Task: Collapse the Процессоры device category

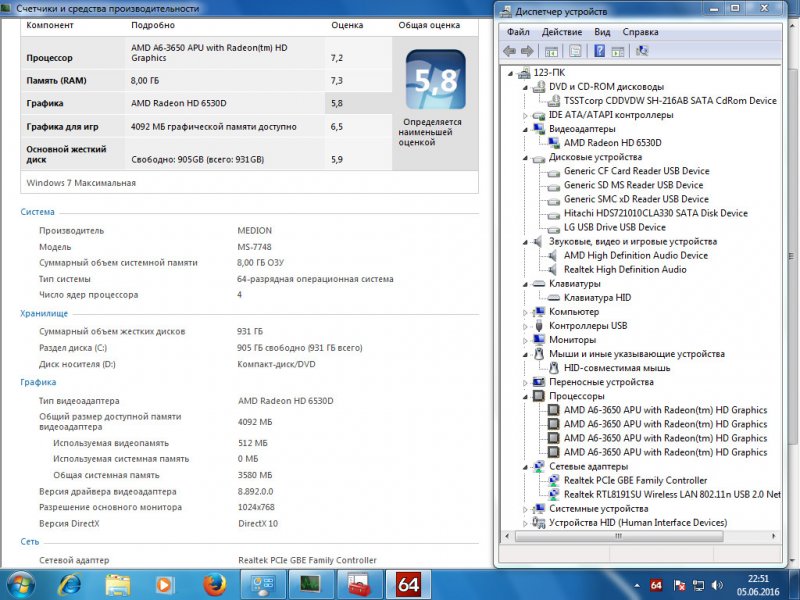Action: click(525, 396)
